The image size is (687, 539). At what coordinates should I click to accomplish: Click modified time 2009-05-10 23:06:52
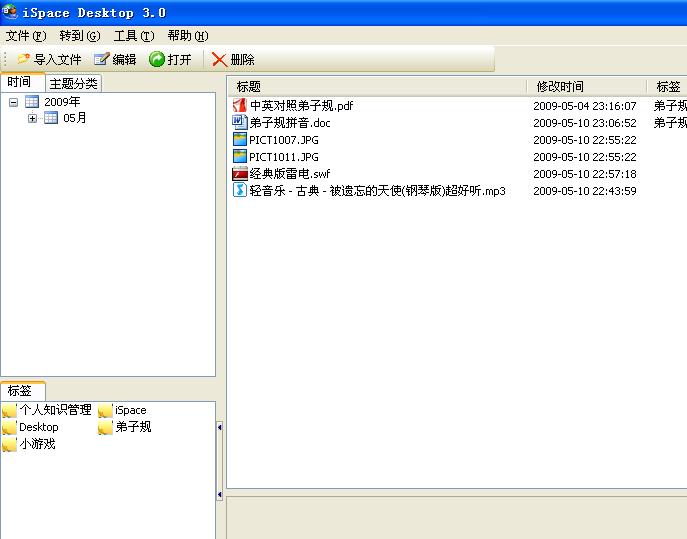[x=584, y=123]
